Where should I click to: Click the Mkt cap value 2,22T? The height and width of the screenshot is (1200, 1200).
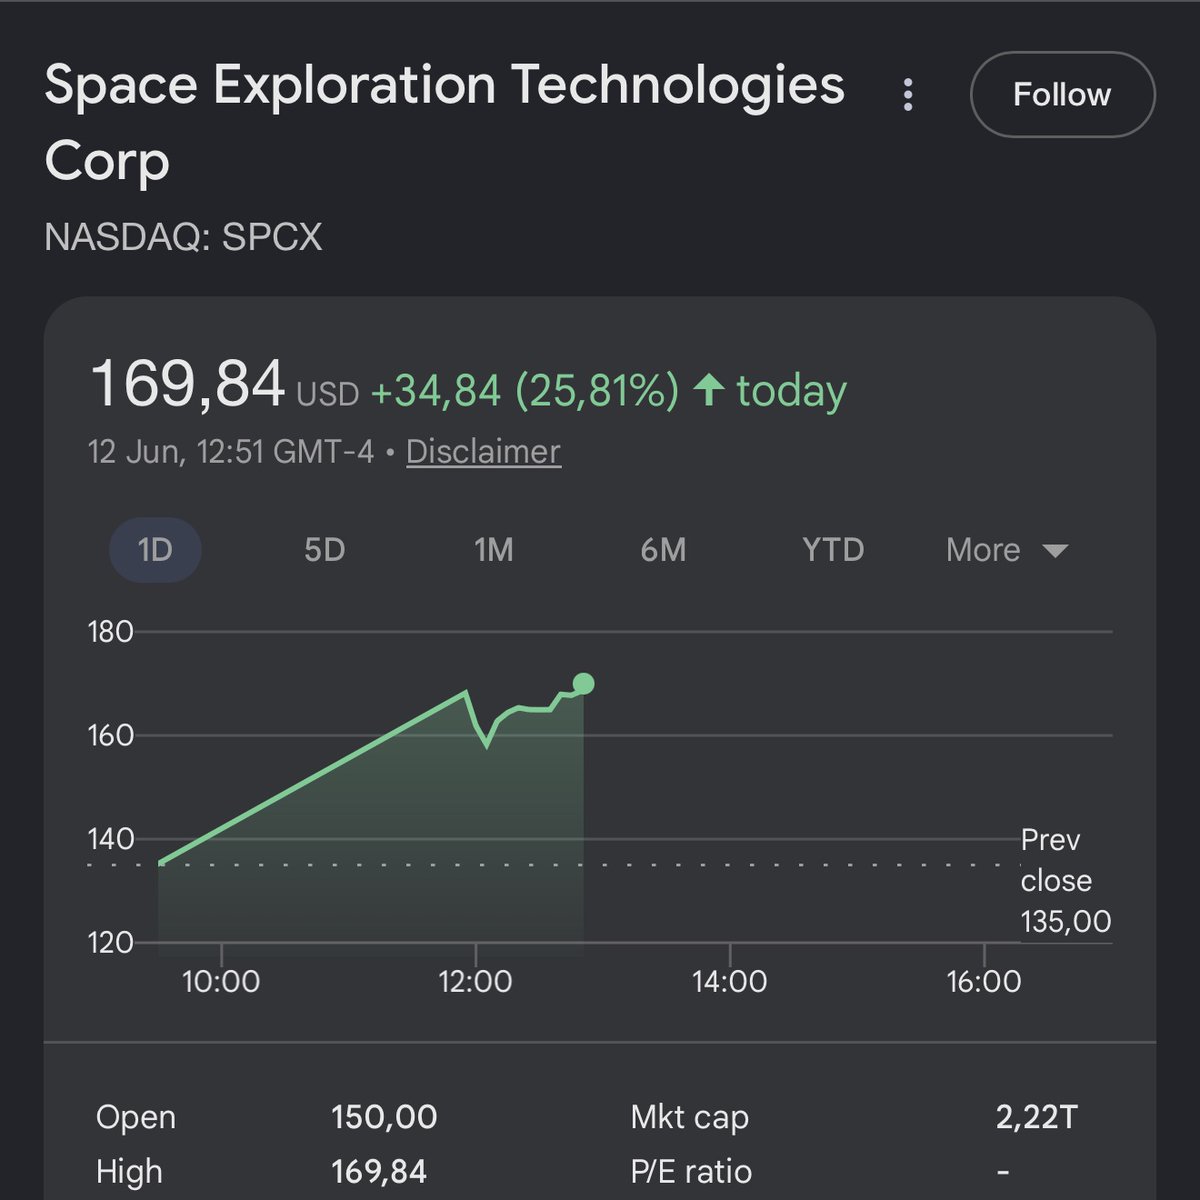click(1037, 1117)
